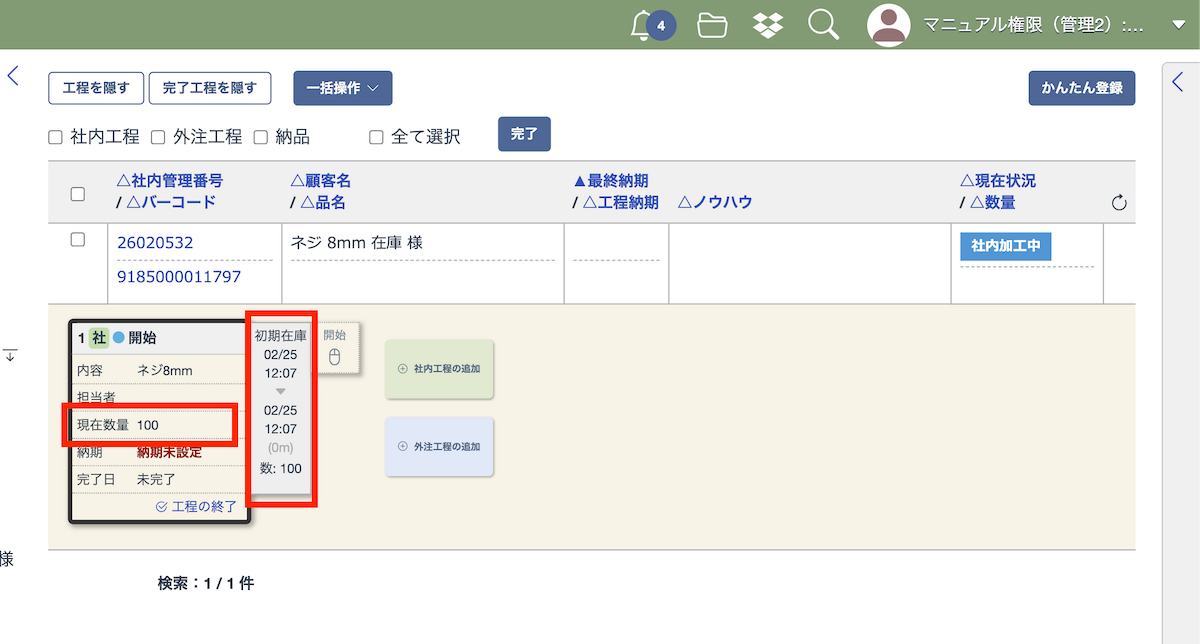Click 工程の終了 link in process card

(x=197, y=507)
